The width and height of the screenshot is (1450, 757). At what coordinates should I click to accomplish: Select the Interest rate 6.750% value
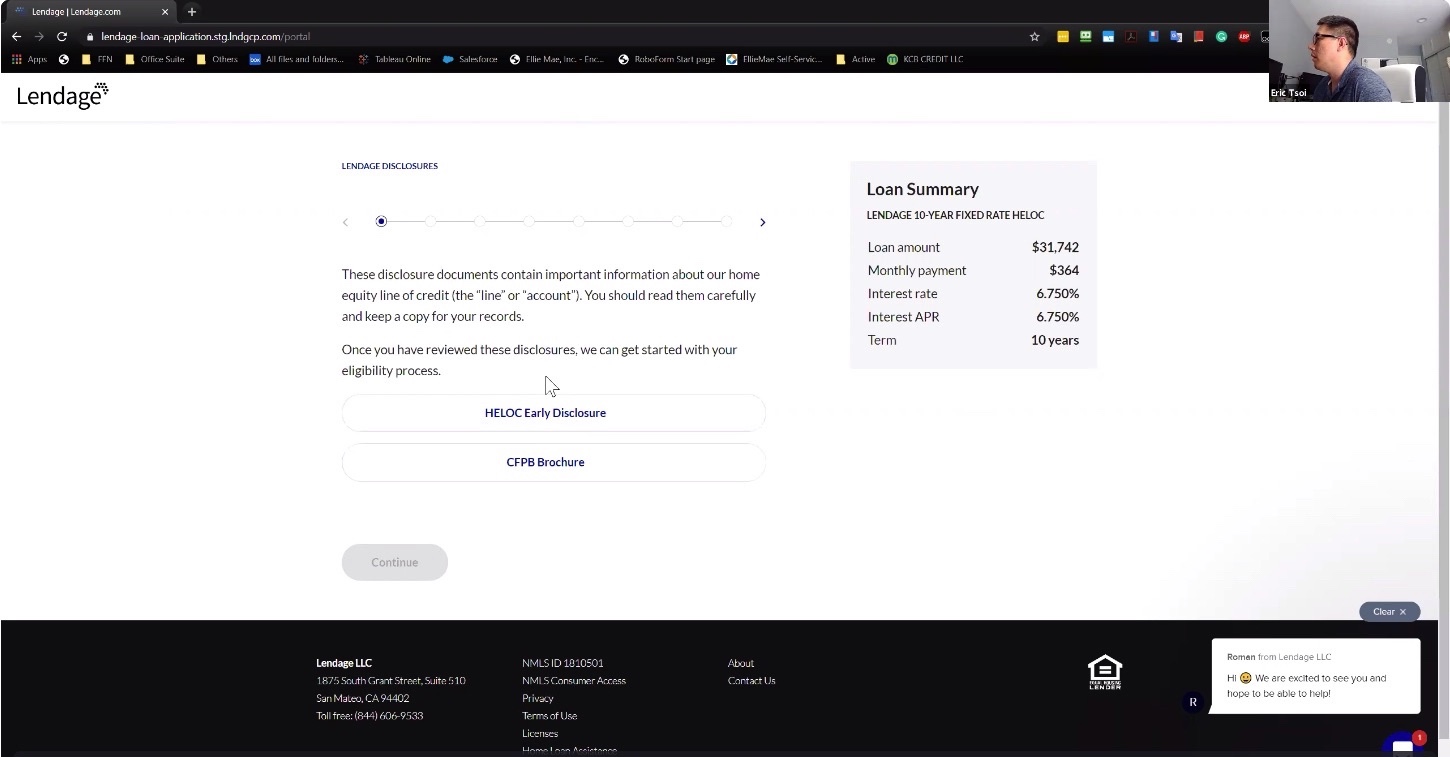(x=1057, y=293)
